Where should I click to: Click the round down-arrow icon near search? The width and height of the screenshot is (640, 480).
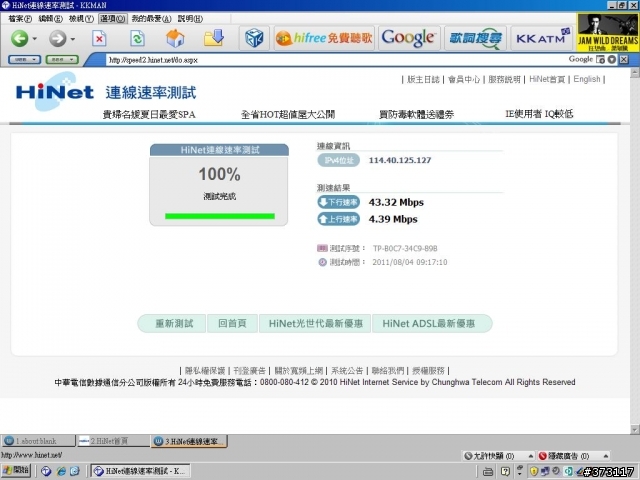click(611, 60)
